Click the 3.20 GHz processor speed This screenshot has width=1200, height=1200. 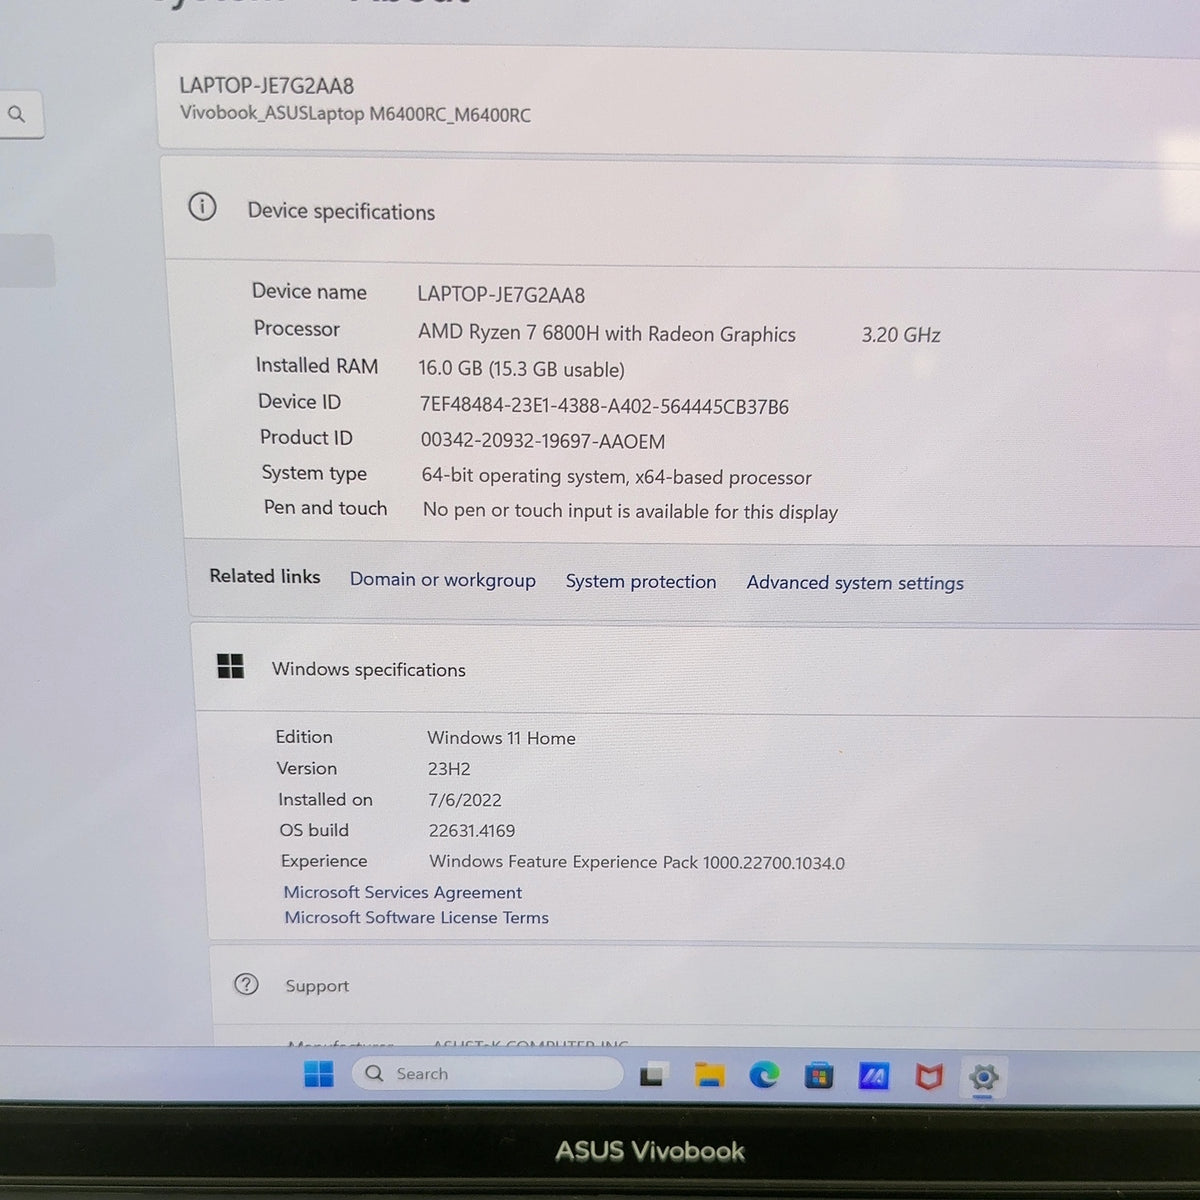901,335
